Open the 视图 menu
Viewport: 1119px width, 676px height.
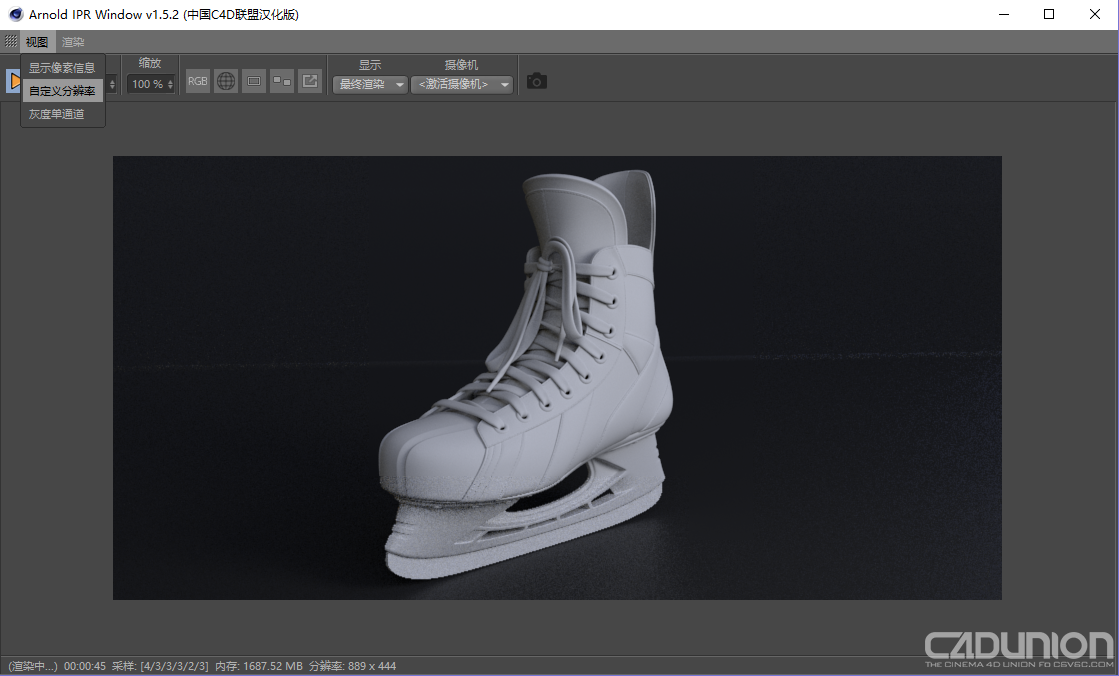point(37,41)
